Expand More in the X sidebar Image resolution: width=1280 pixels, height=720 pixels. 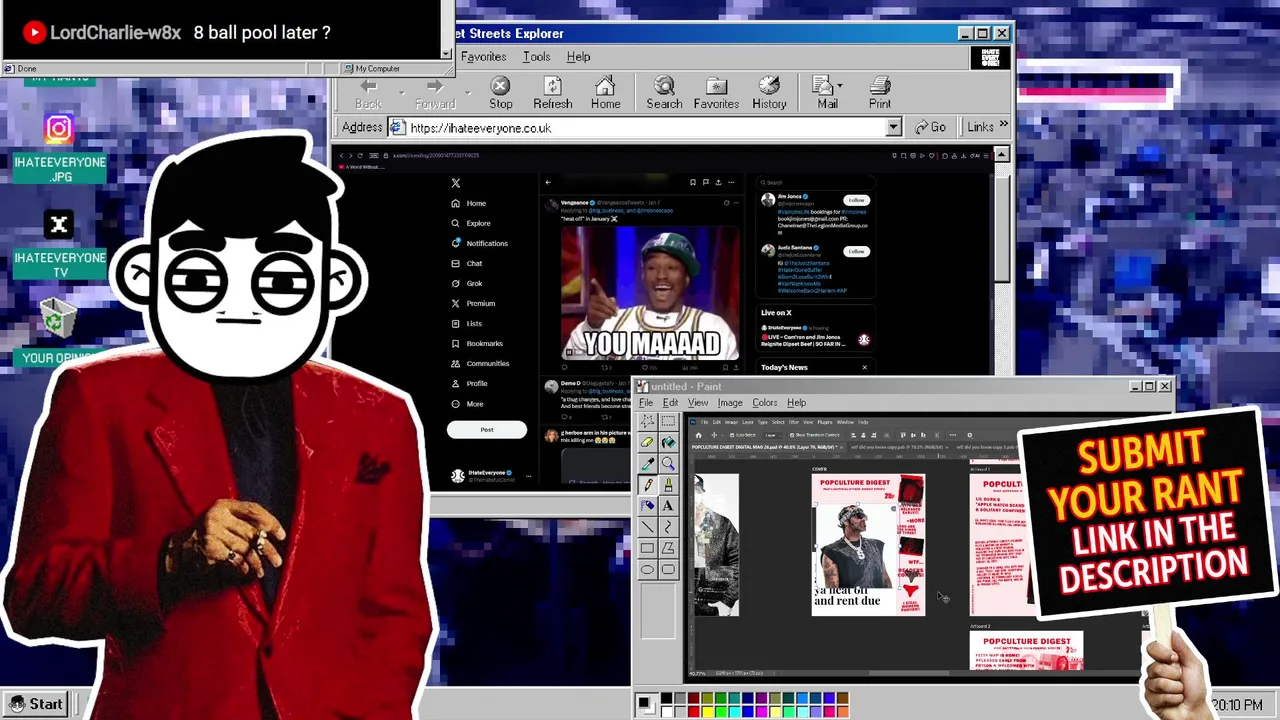click(x=468, y=404)
